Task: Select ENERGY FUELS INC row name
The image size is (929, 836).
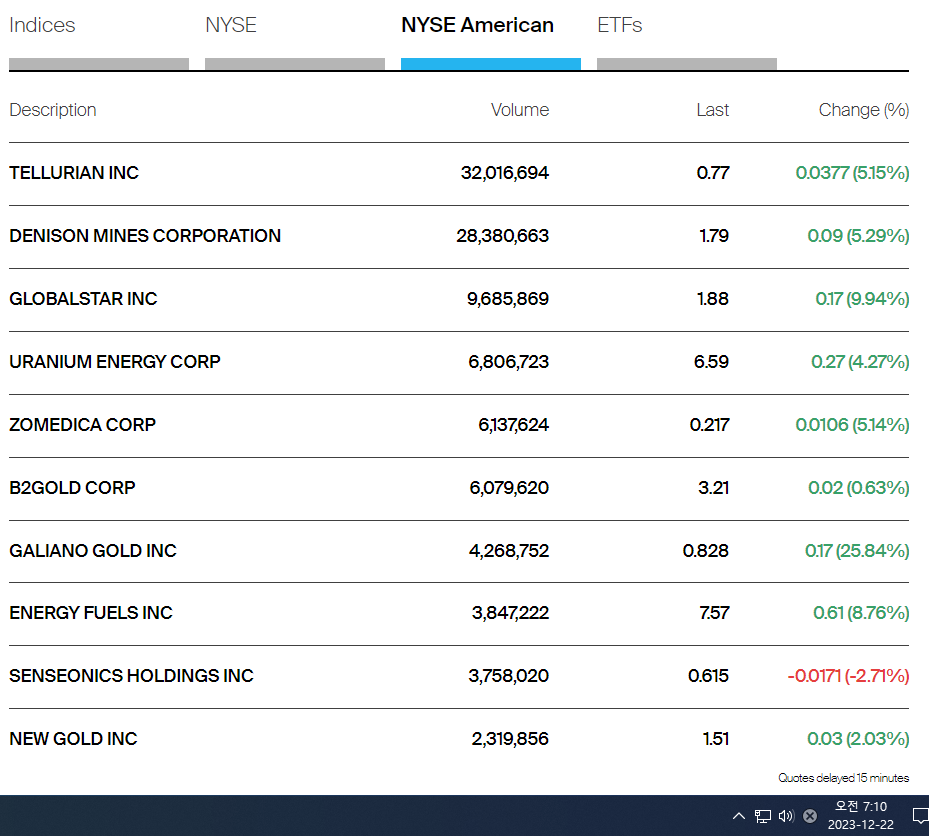Action: (91, 612)
